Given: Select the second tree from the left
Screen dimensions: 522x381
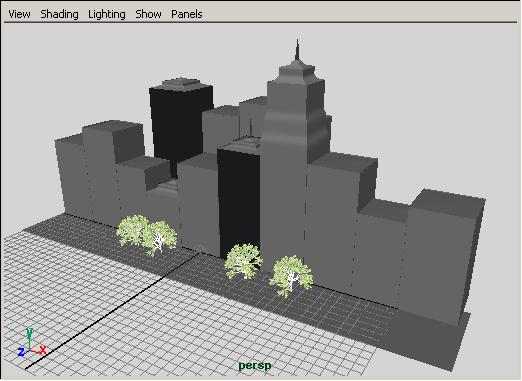Looking at the screenshot, I should pyautogui.click(x=161, y=237).
